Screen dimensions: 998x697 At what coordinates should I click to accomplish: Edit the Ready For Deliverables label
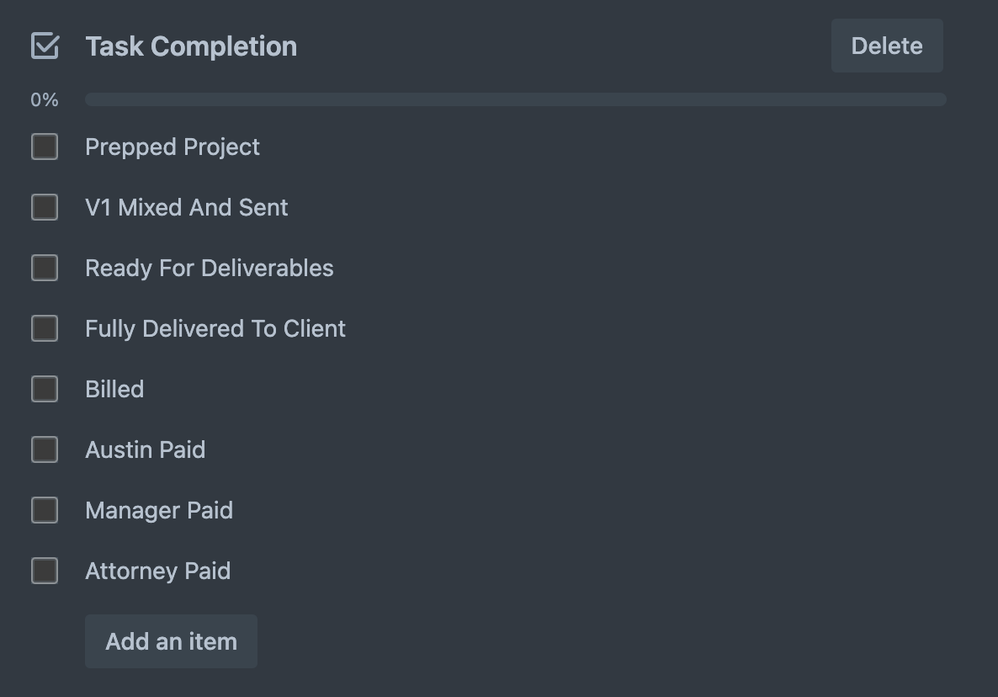point(209,268)
